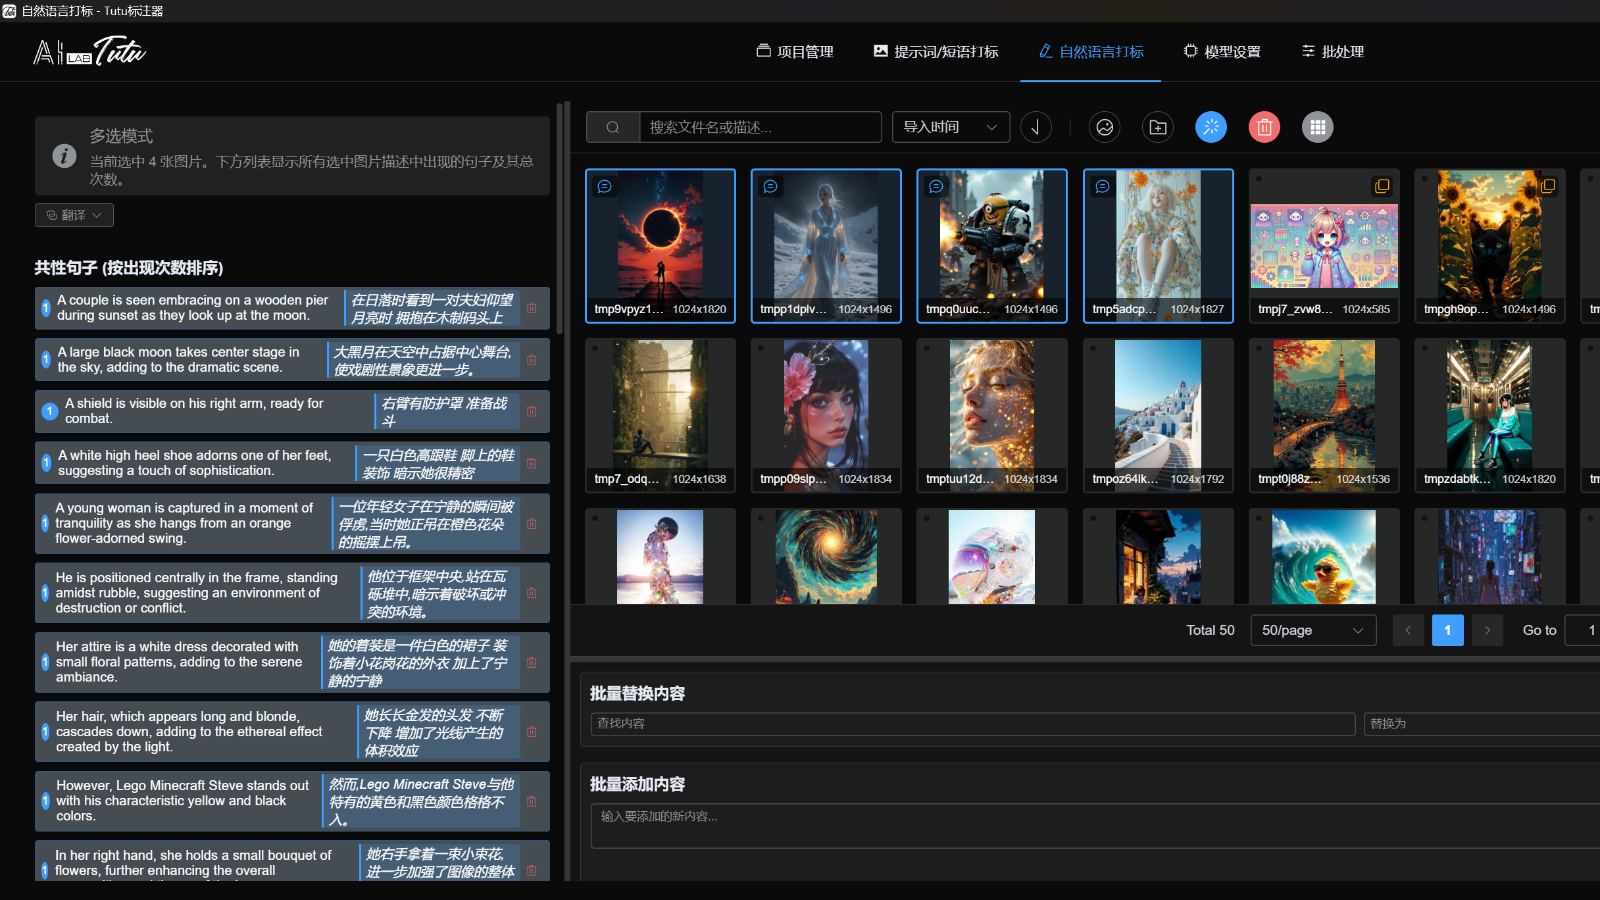Toggle selection dot on tmptuu12d thumbnail
1600x900 pixels.
point(927,349)
